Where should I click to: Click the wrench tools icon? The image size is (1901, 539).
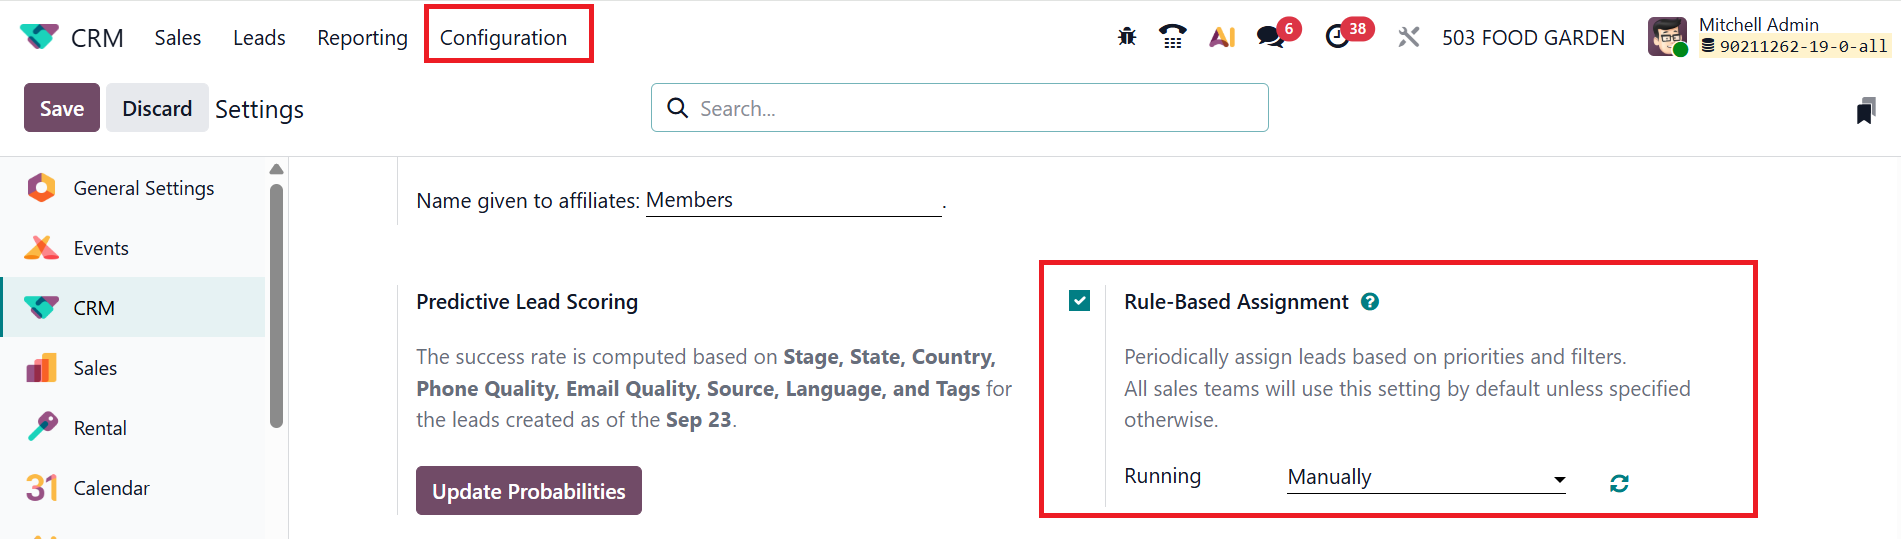pos(1408,37)
